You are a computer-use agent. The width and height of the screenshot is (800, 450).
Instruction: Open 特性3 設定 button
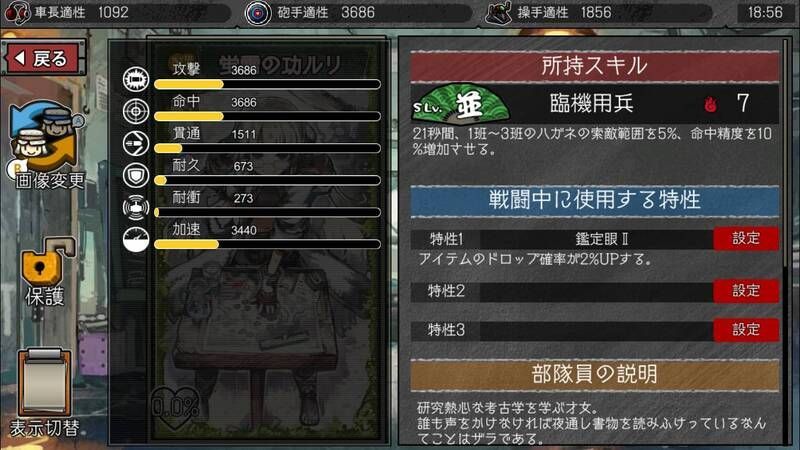click(x=746, y=330)
